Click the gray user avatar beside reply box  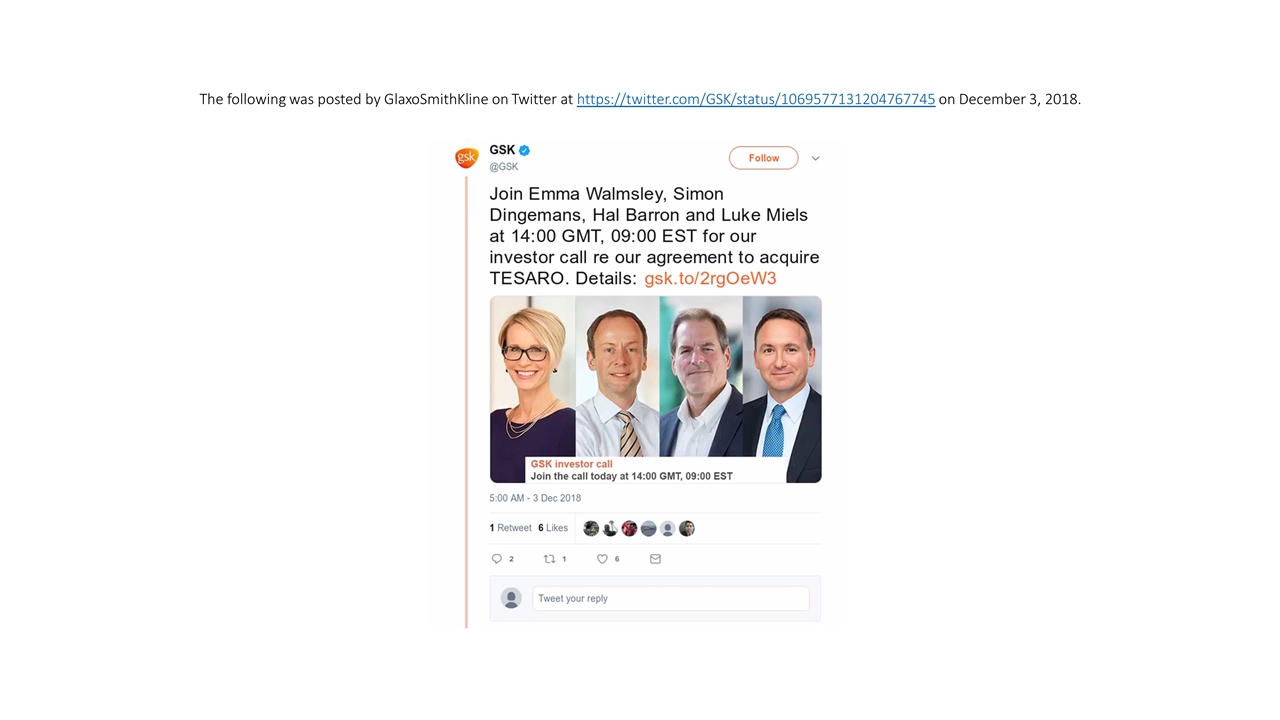coord(511,598)
